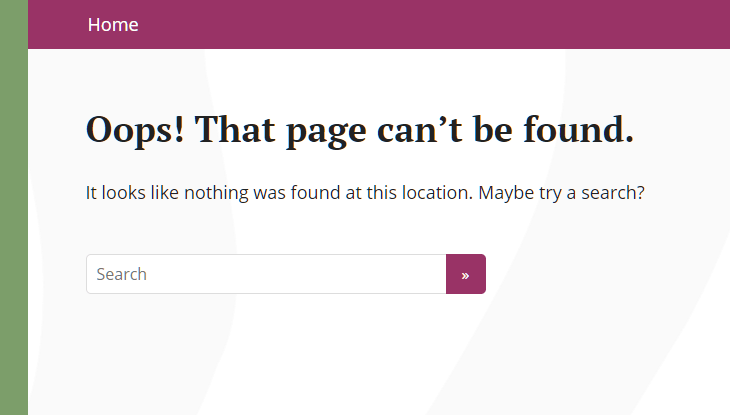
Task: Click the double-arrow search submit icon
Action: click(465, 276)
